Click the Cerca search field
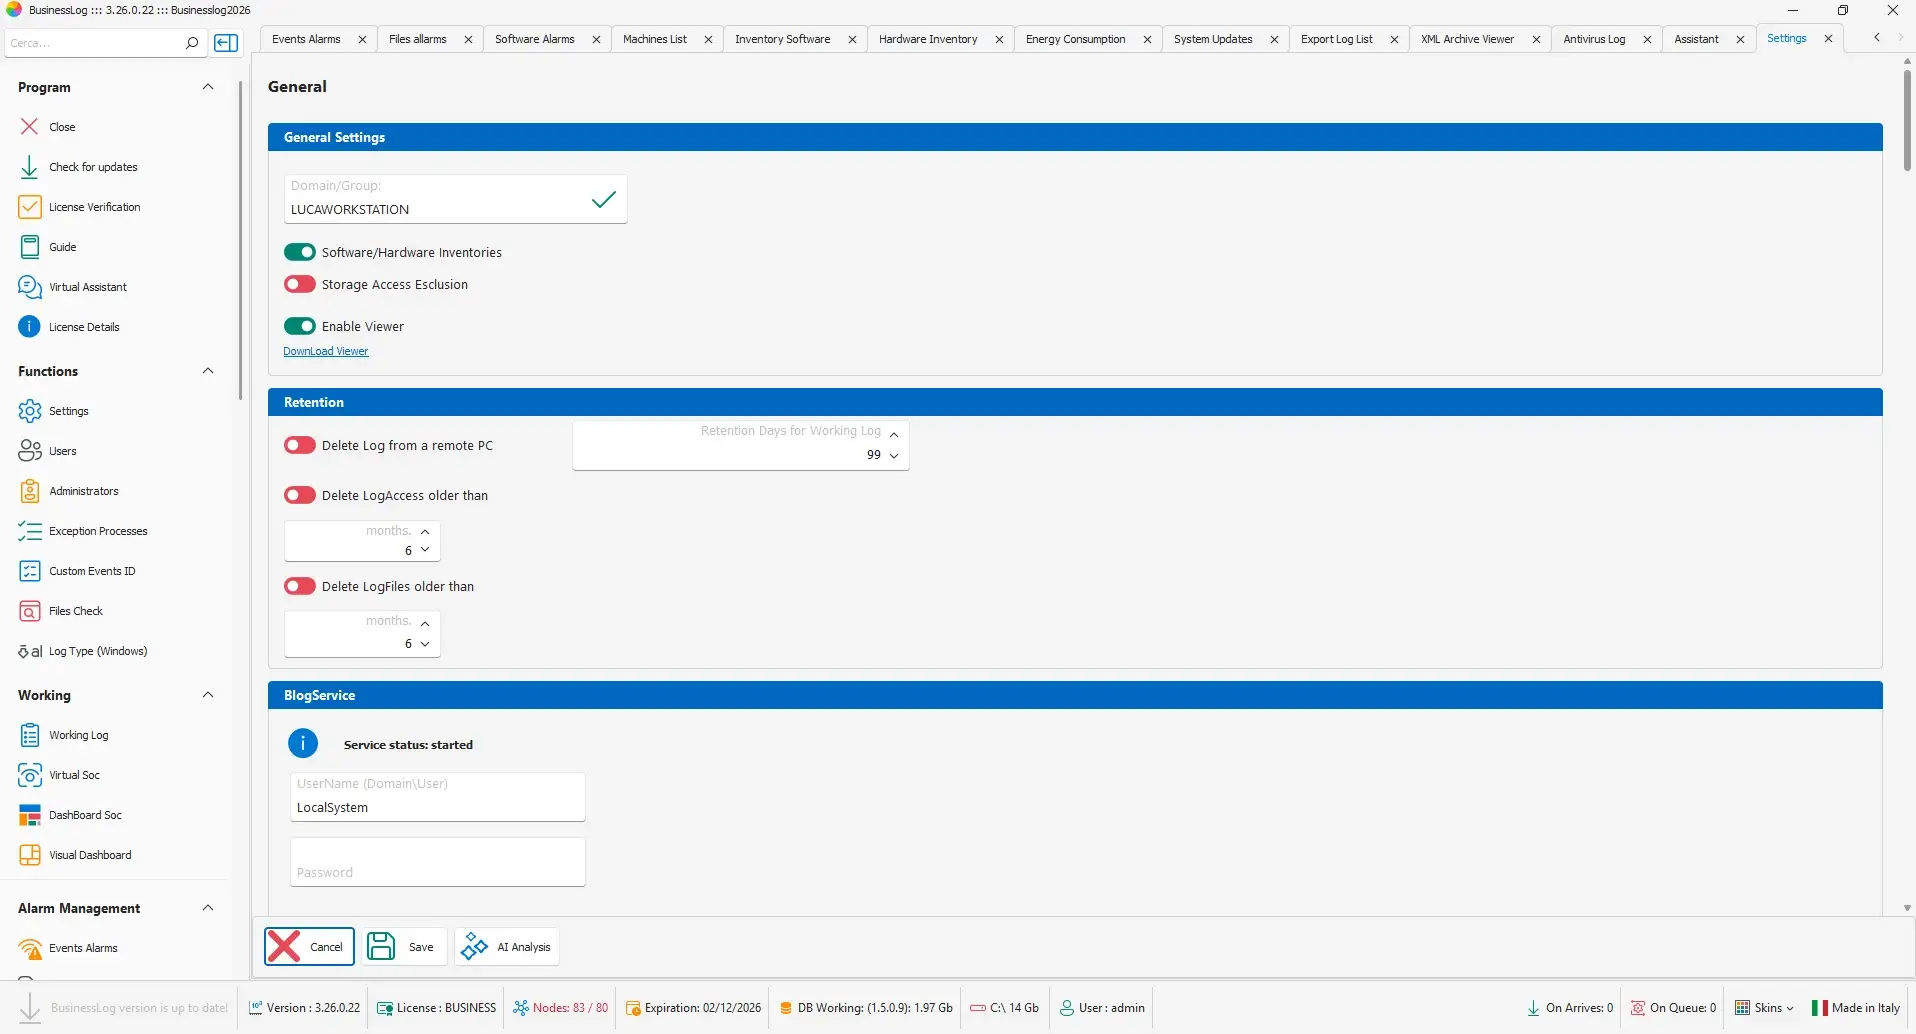 point(94,43)
